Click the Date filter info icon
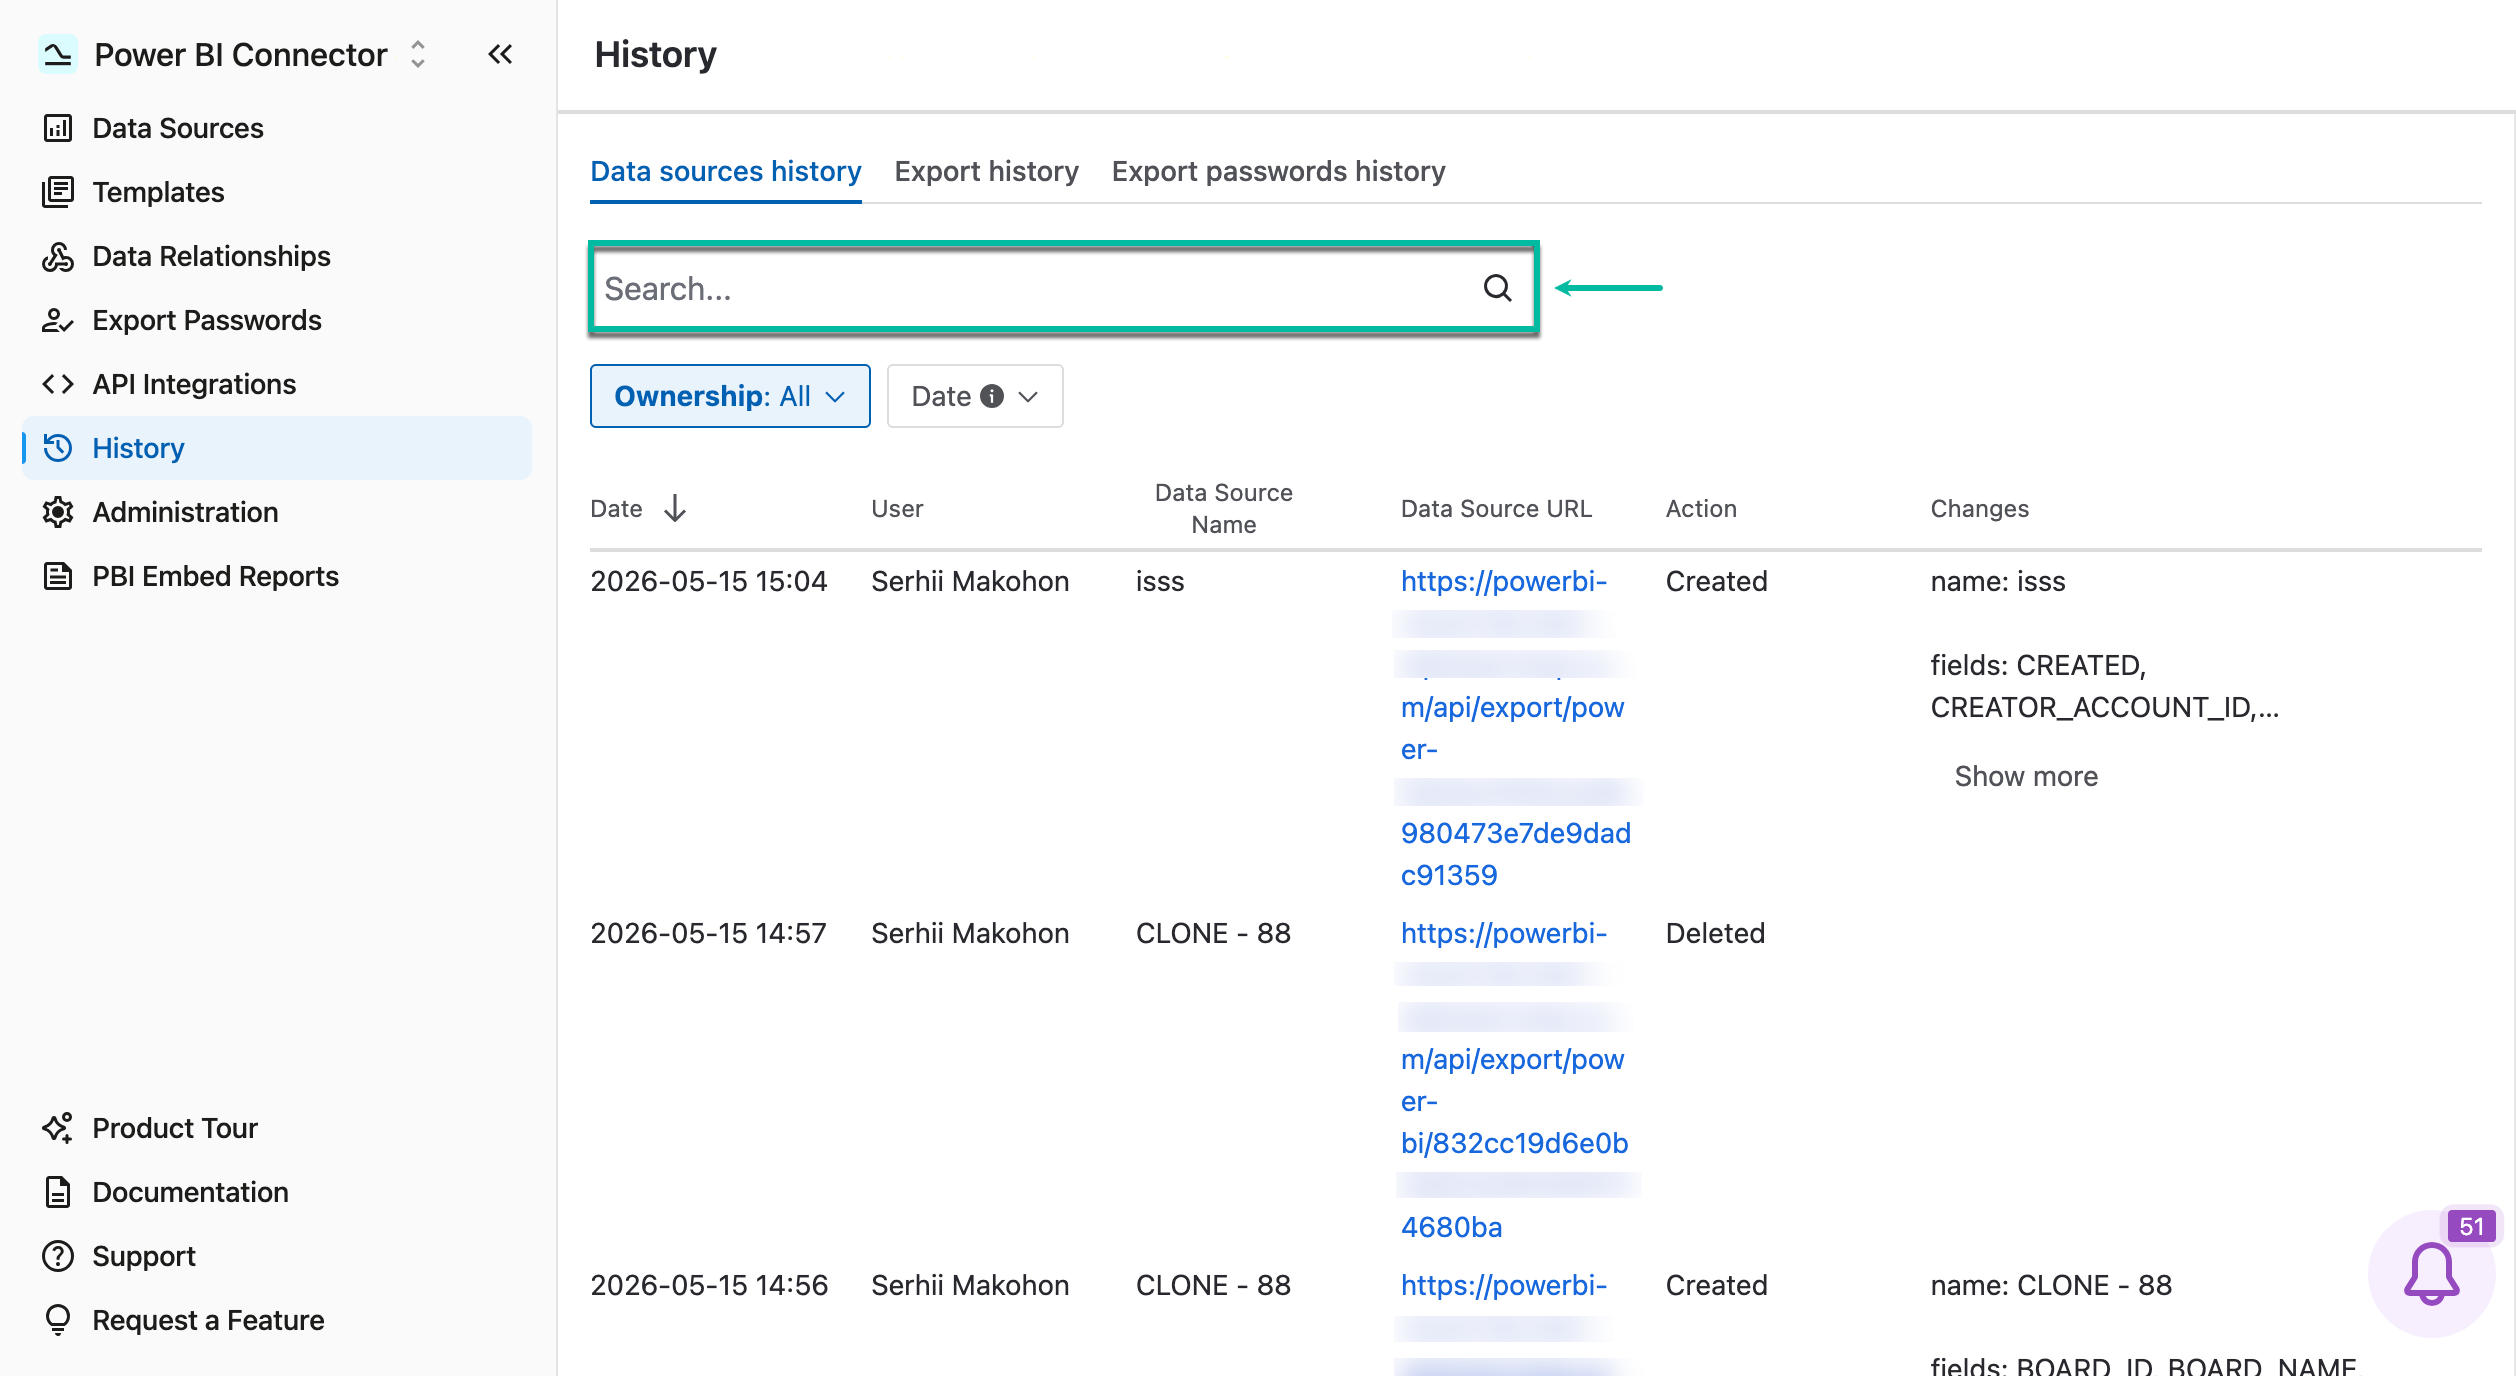The height and width of the screenshot is (1376, 2516). tap(992, 396)
